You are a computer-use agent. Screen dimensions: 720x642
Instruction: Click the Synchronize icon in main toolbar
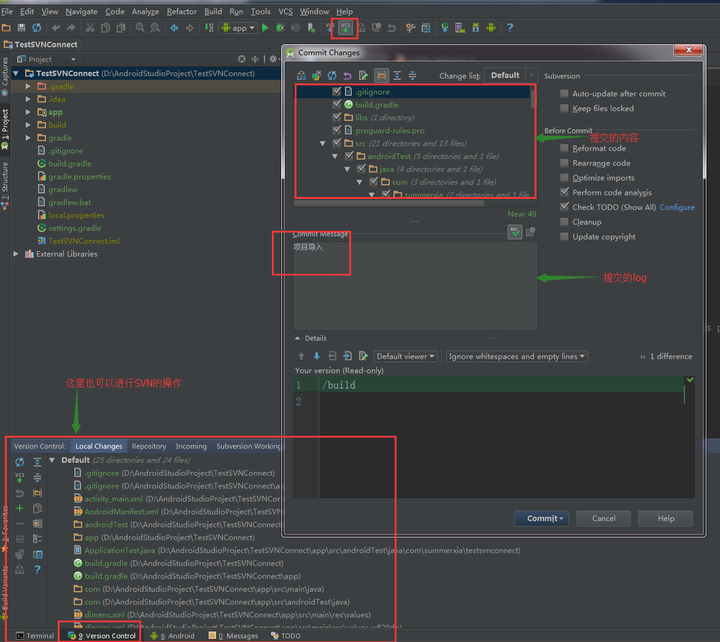point(37,28)
